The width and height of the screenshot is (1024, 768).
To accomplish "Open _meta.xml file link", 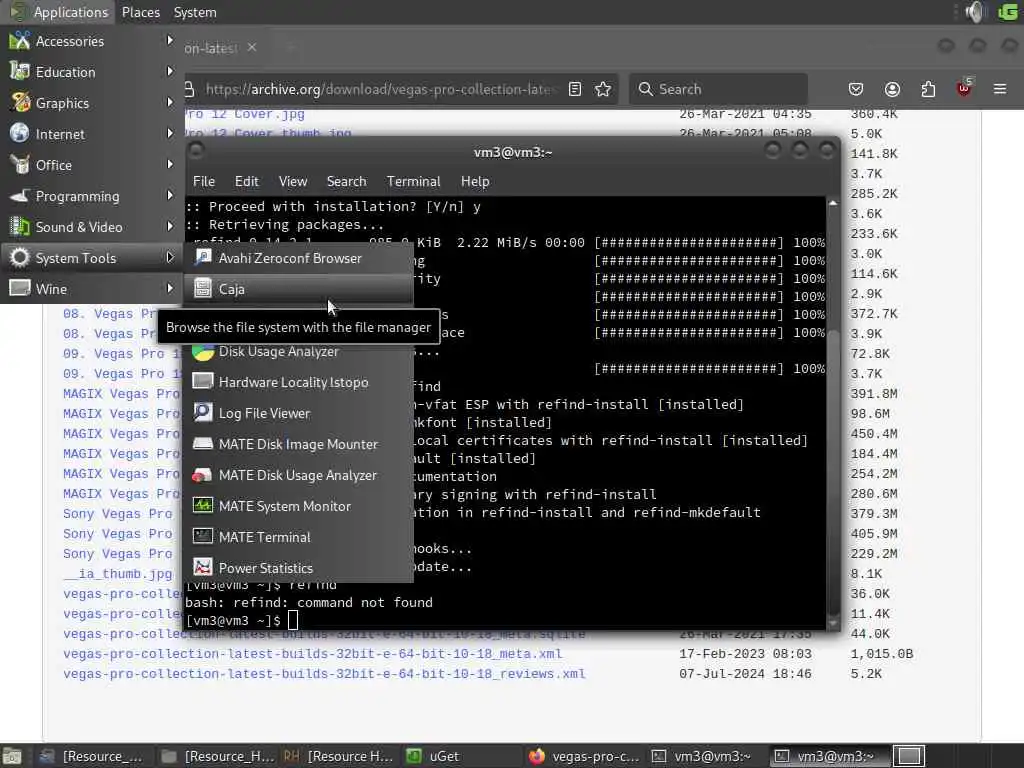I will coord(313,654).
